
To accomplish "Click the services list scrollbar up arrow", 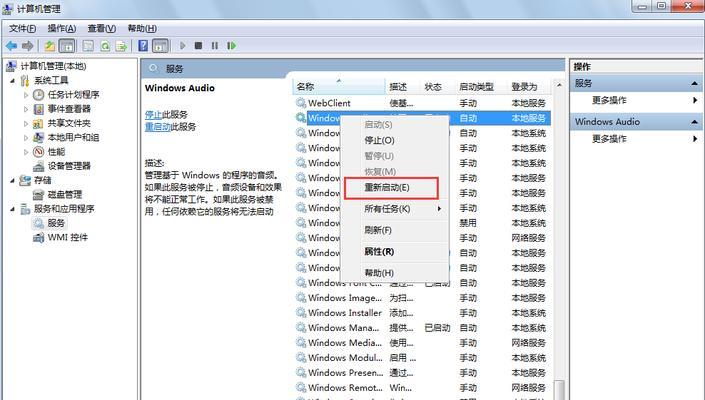I will [x=559, y=85].
